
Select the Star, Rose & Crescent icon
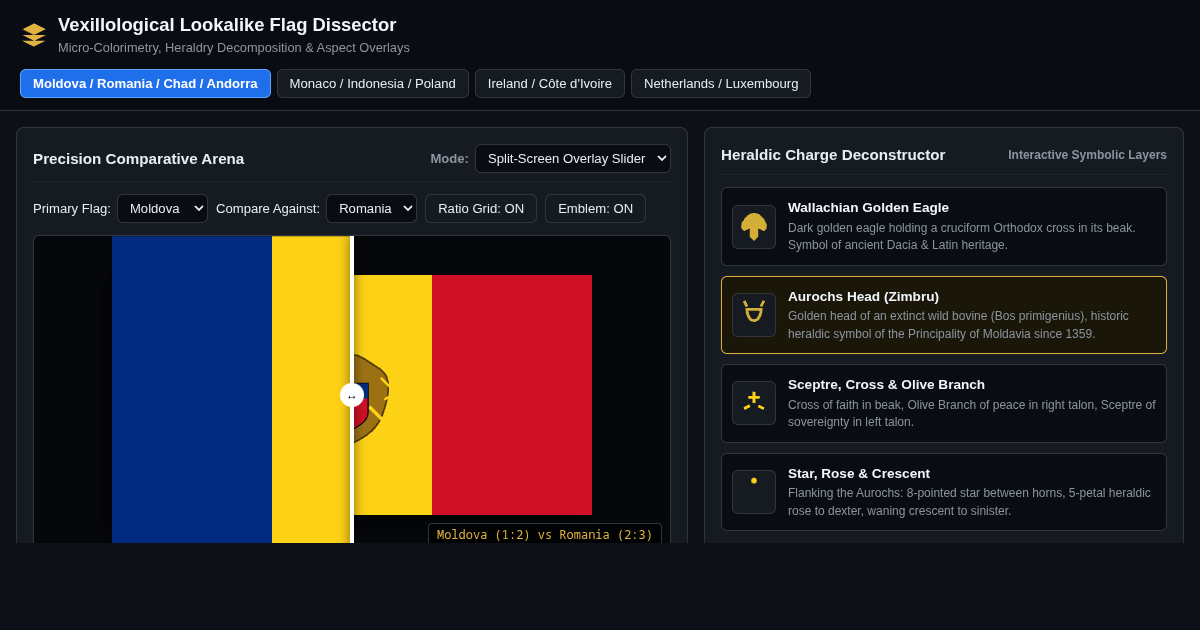click(x=754, y=492)
